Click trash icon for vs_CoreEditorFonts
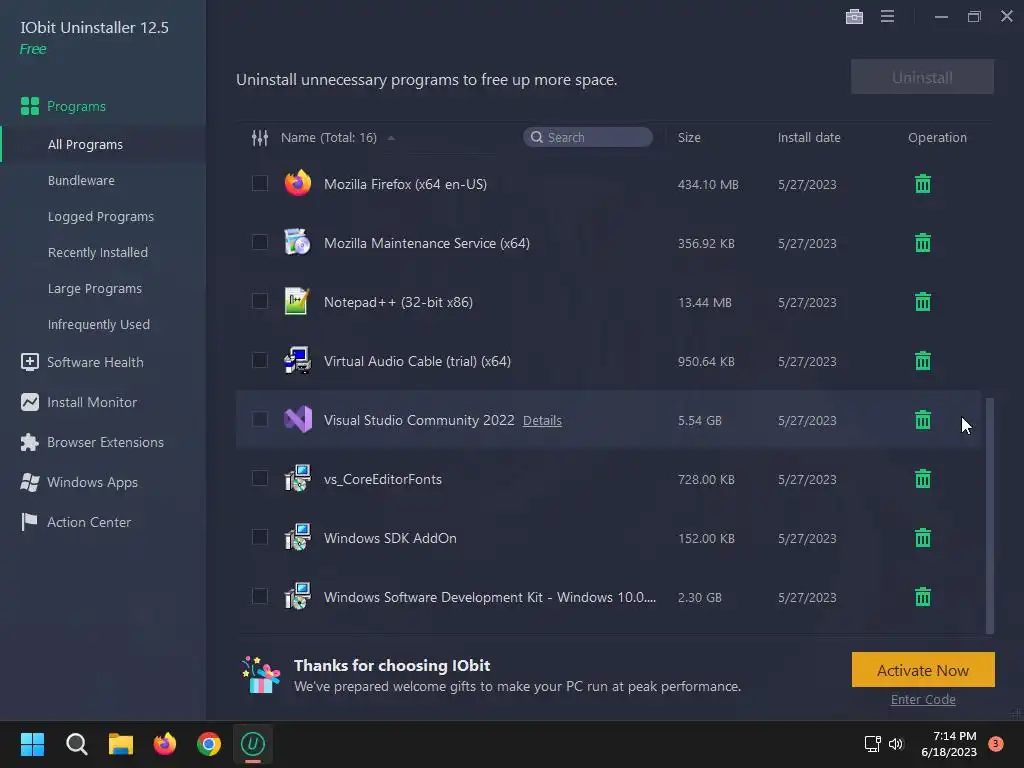Viewport: 1024px width, 768px height. 922,479
